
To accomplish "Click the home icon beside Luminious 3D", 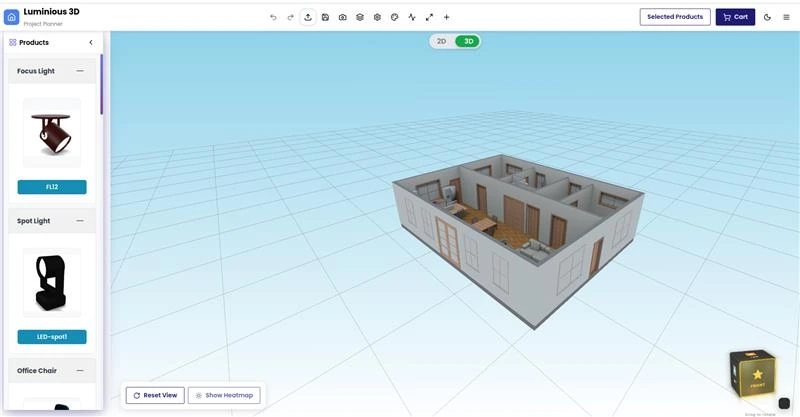I will tap(12, 17).
